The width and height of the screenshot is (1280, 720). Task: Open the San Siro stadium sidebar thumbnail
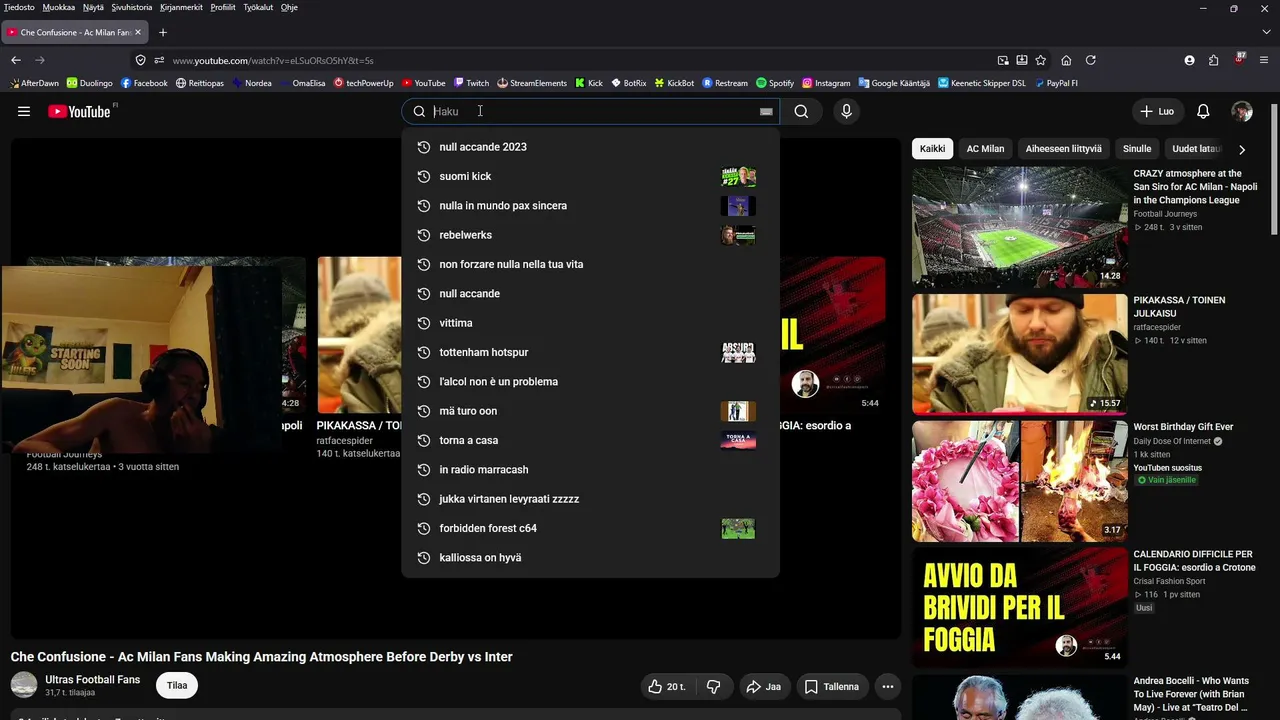(x=1019, y=226)
